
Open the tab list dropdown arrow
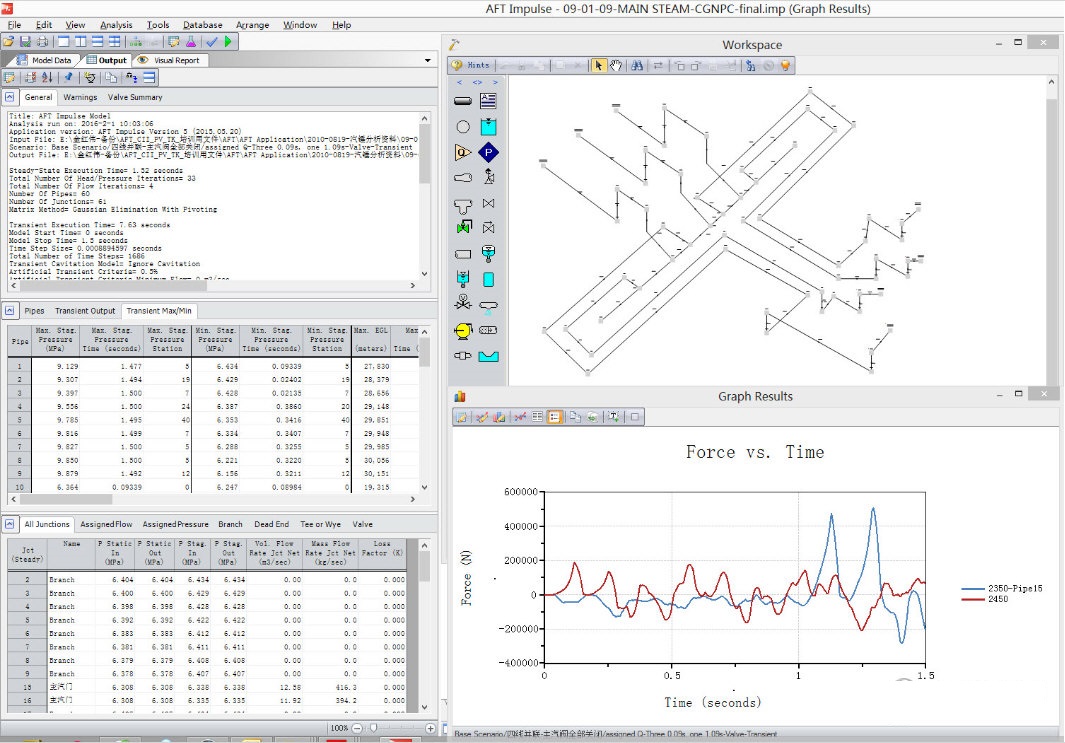coord(428,60)
